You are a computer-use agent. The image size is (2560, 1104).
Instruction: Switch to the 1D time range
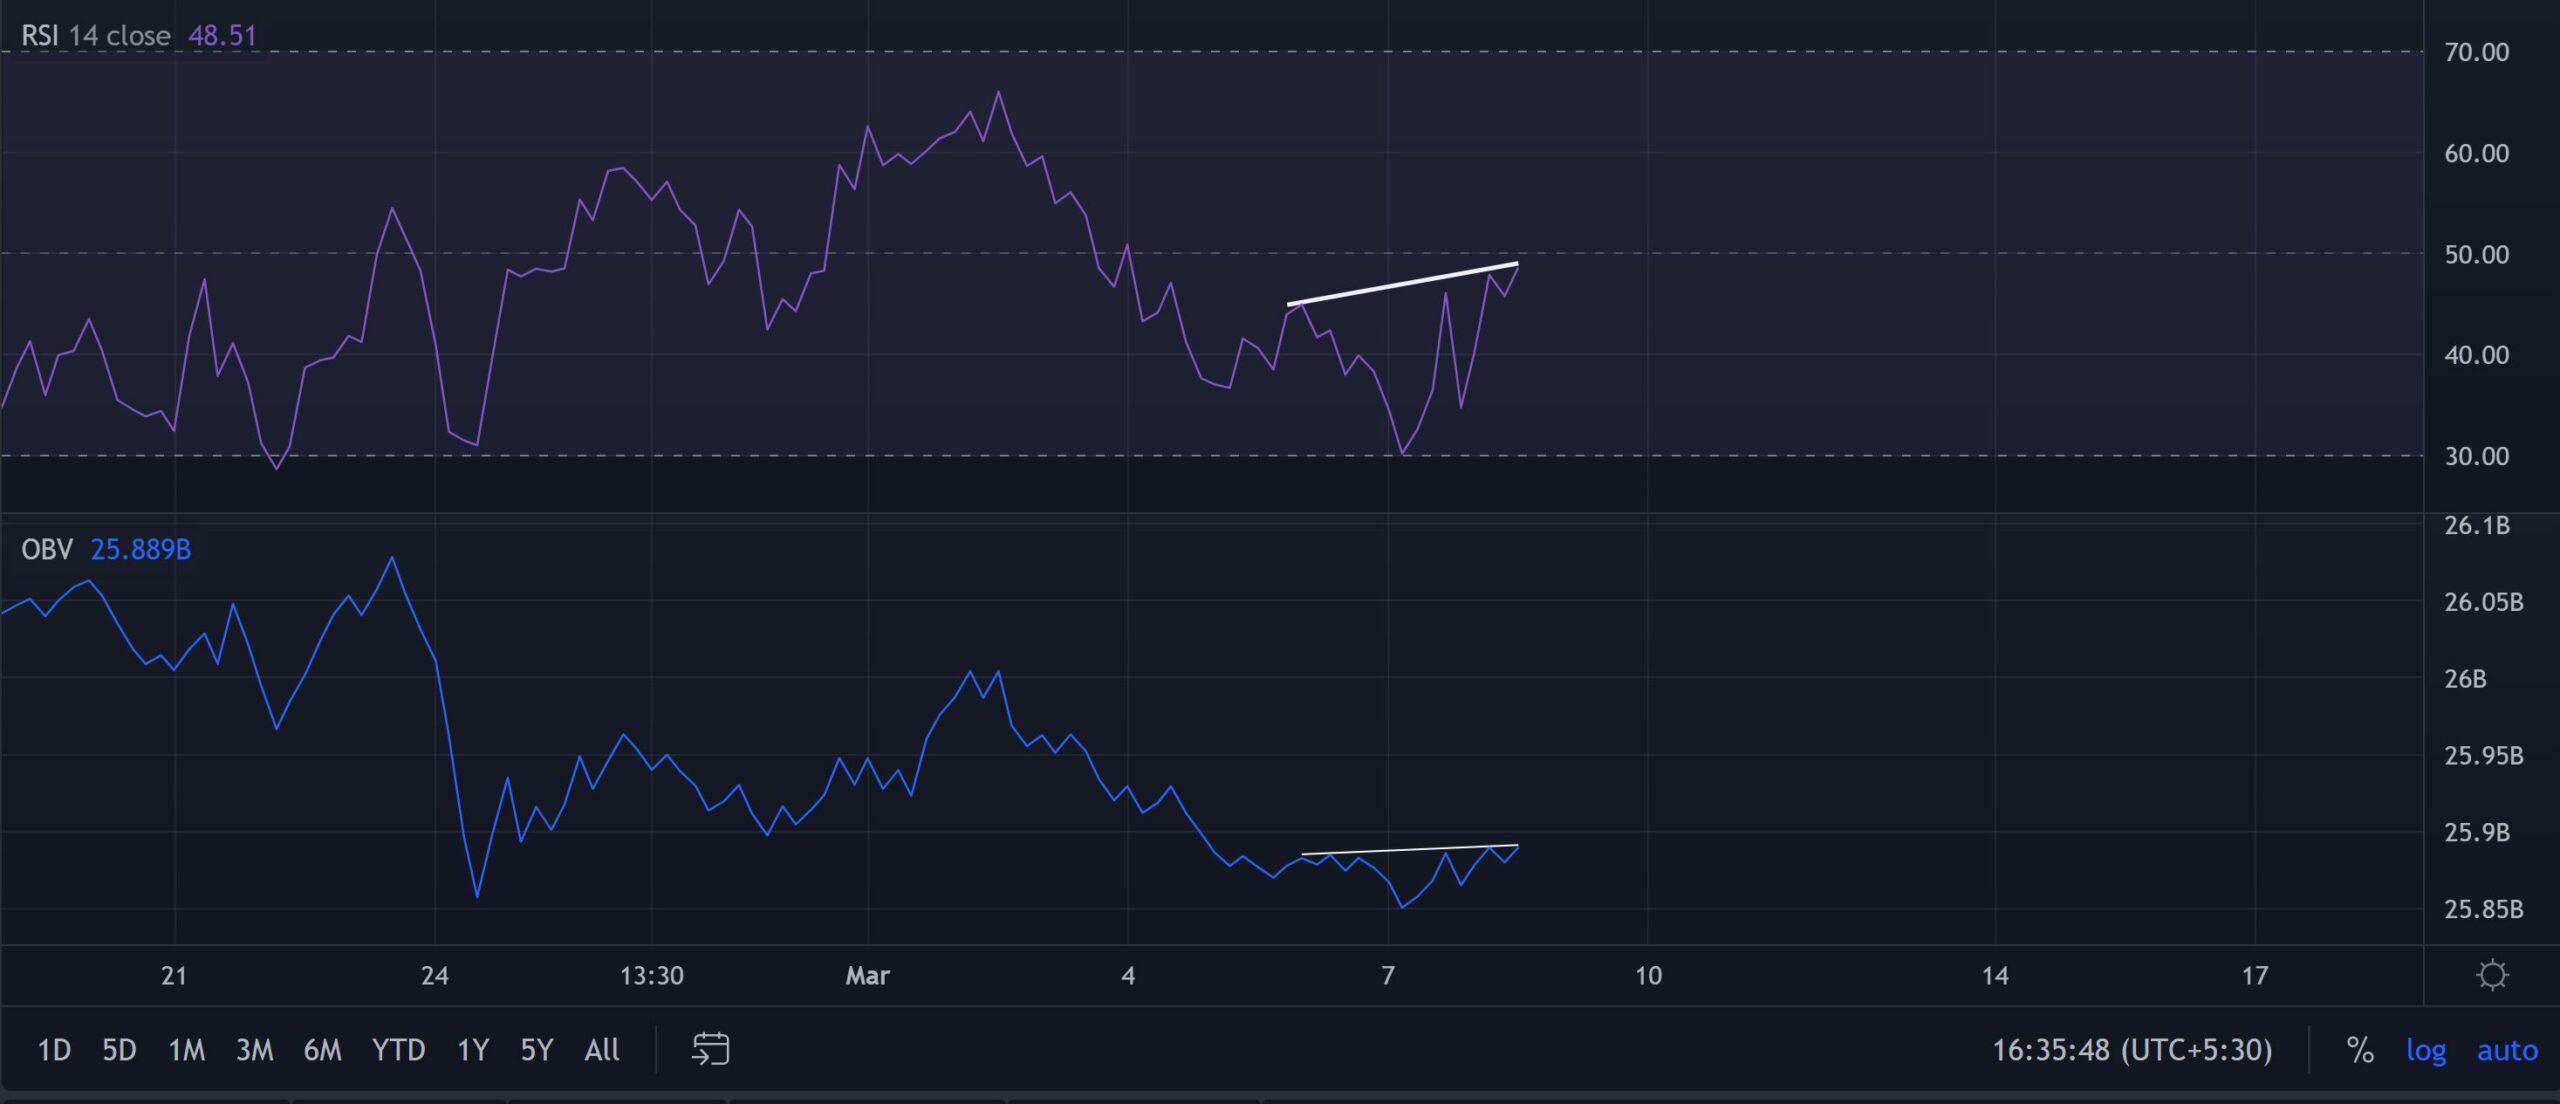coord(55,1050)
